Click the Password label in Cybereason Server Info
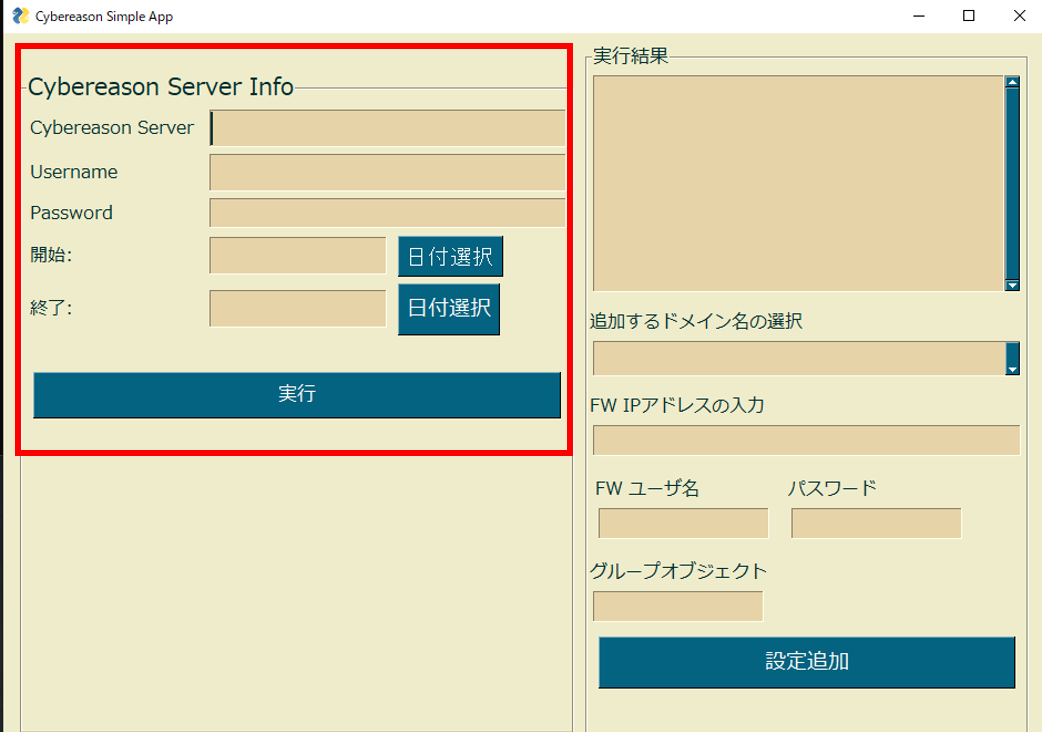The height and width of the screenshot is (732, 1042). [72, 213]
